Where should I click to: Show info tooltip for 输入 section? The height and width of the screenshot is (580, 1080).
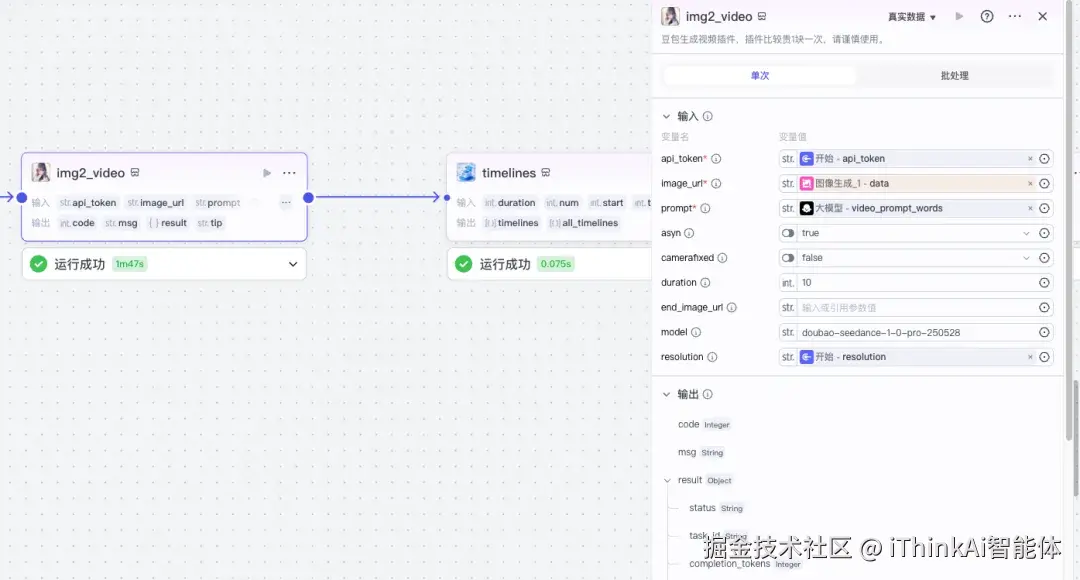pos(707,116)
